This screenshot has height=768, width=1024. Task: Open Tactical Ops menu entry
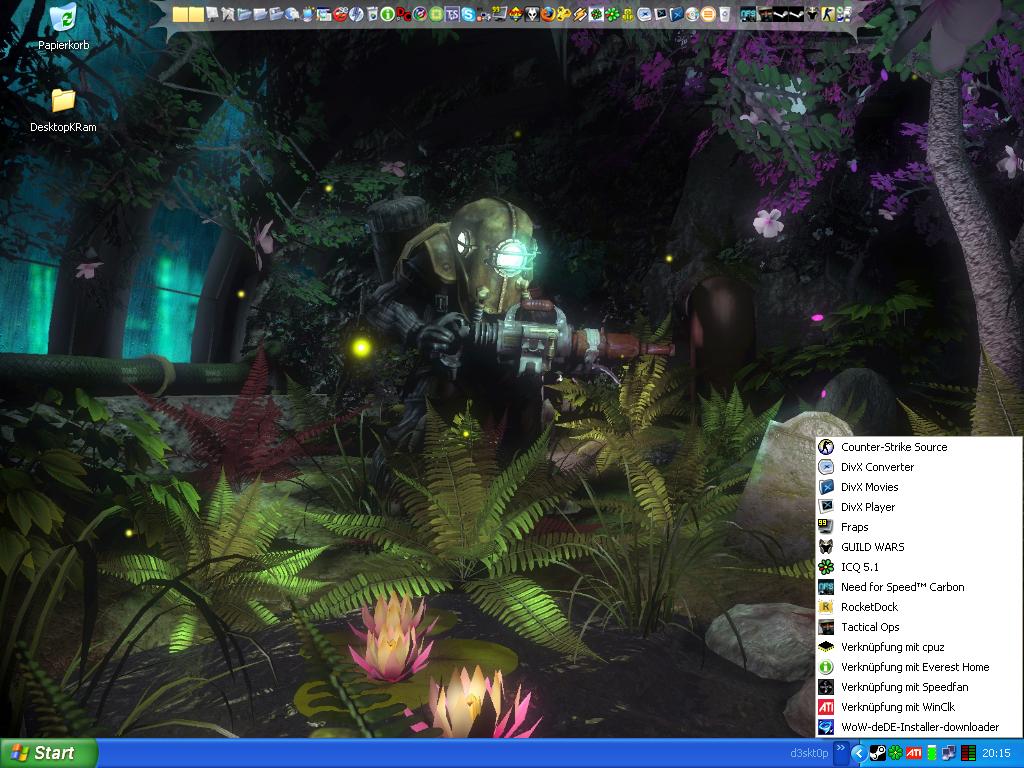[918, 627]
